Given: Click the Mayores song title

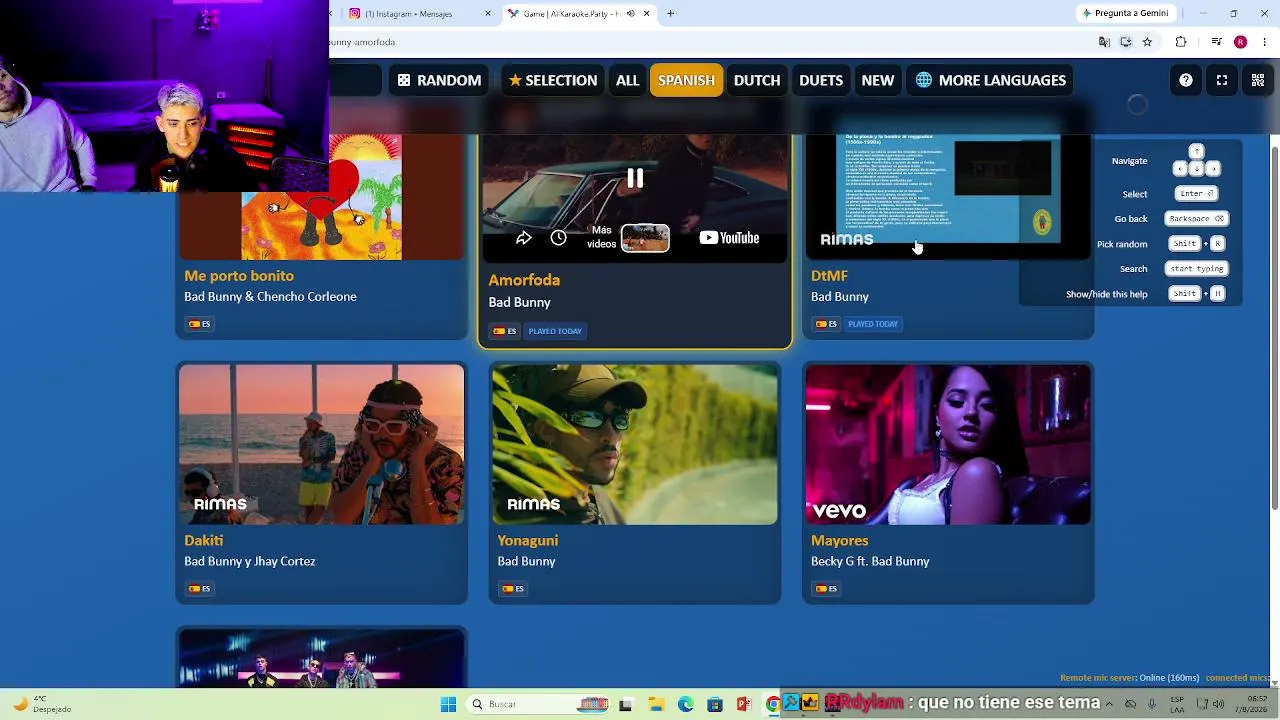Looking at the screenshot, I should click(840, 540).
